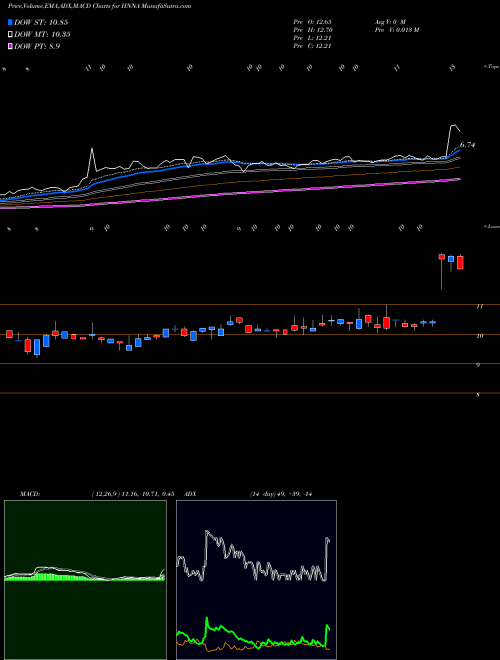Click the 'Avg V: 0 M' value
500x660 pixels.
point(389,21)
